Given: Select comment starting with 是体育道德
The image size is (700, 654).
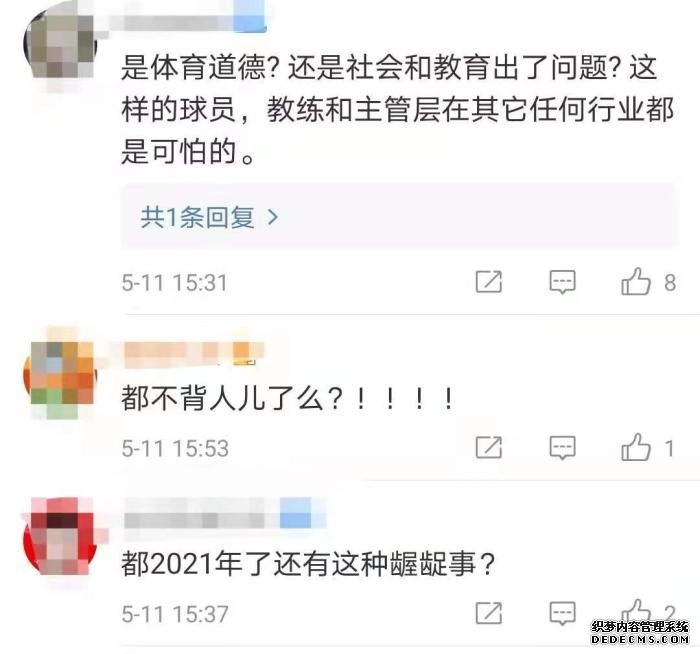Looking at the screenshot, I should (x=397, y=110).
